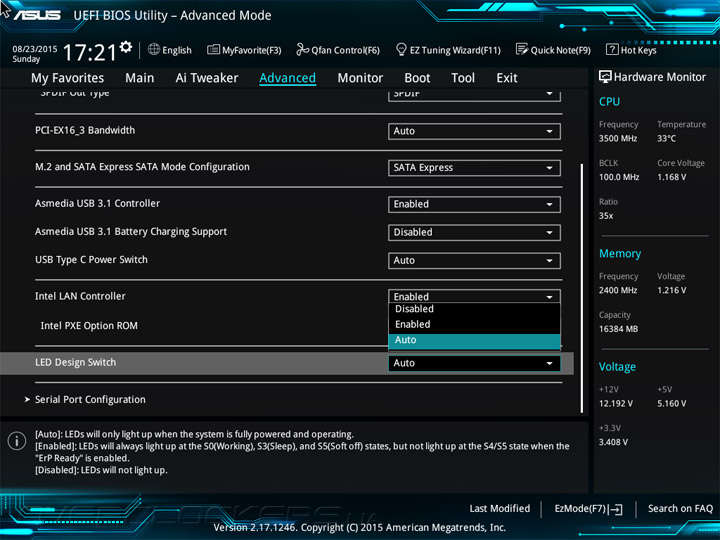Switch to EzMode(F7)

click(580, 509)
